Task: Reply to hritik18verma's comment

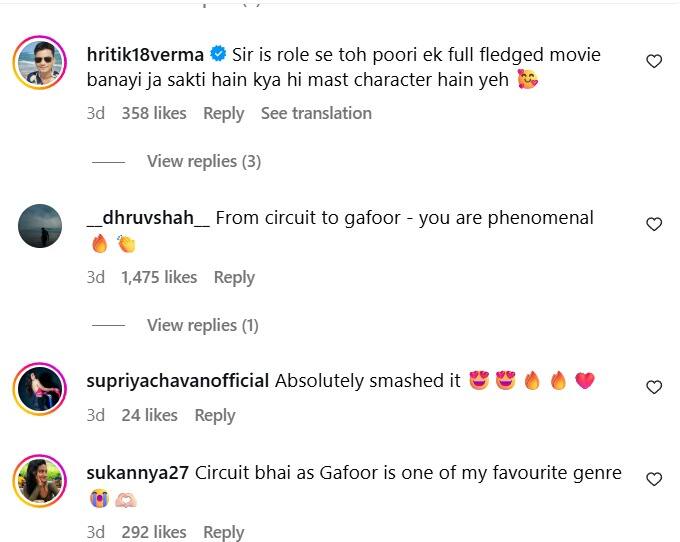Action: (223, 113)
